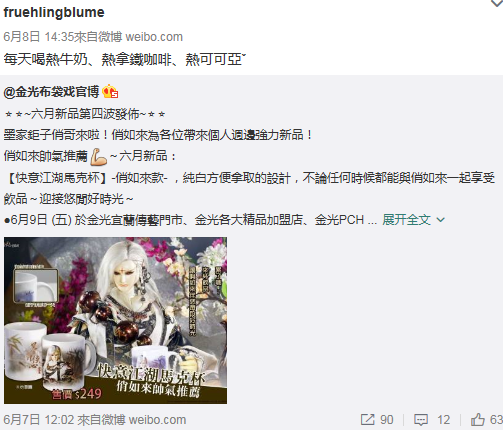The height and width of the screenshot is (430, 503).
Task: Open the mug promotional image thumbnail
Action: point(115,320)
